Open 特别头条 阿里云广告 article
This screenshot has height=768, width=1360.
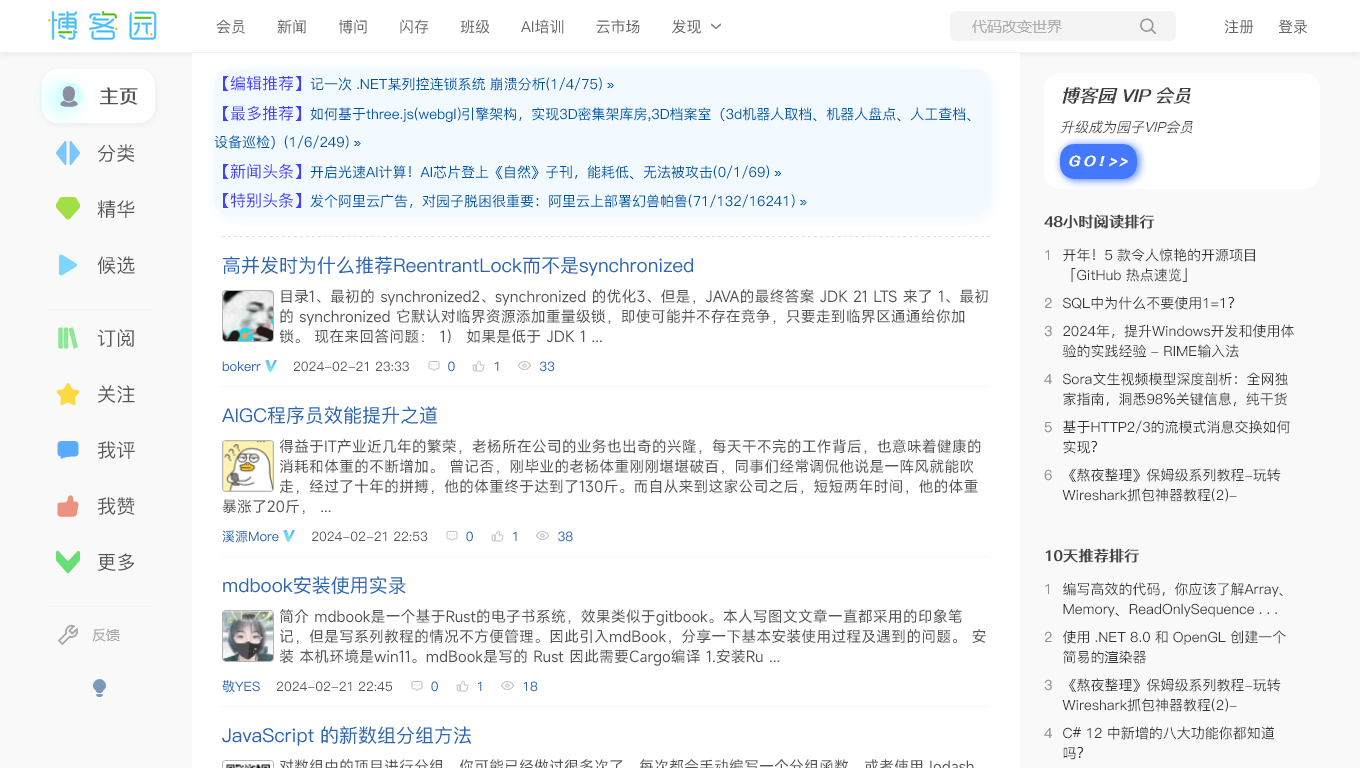558,201
